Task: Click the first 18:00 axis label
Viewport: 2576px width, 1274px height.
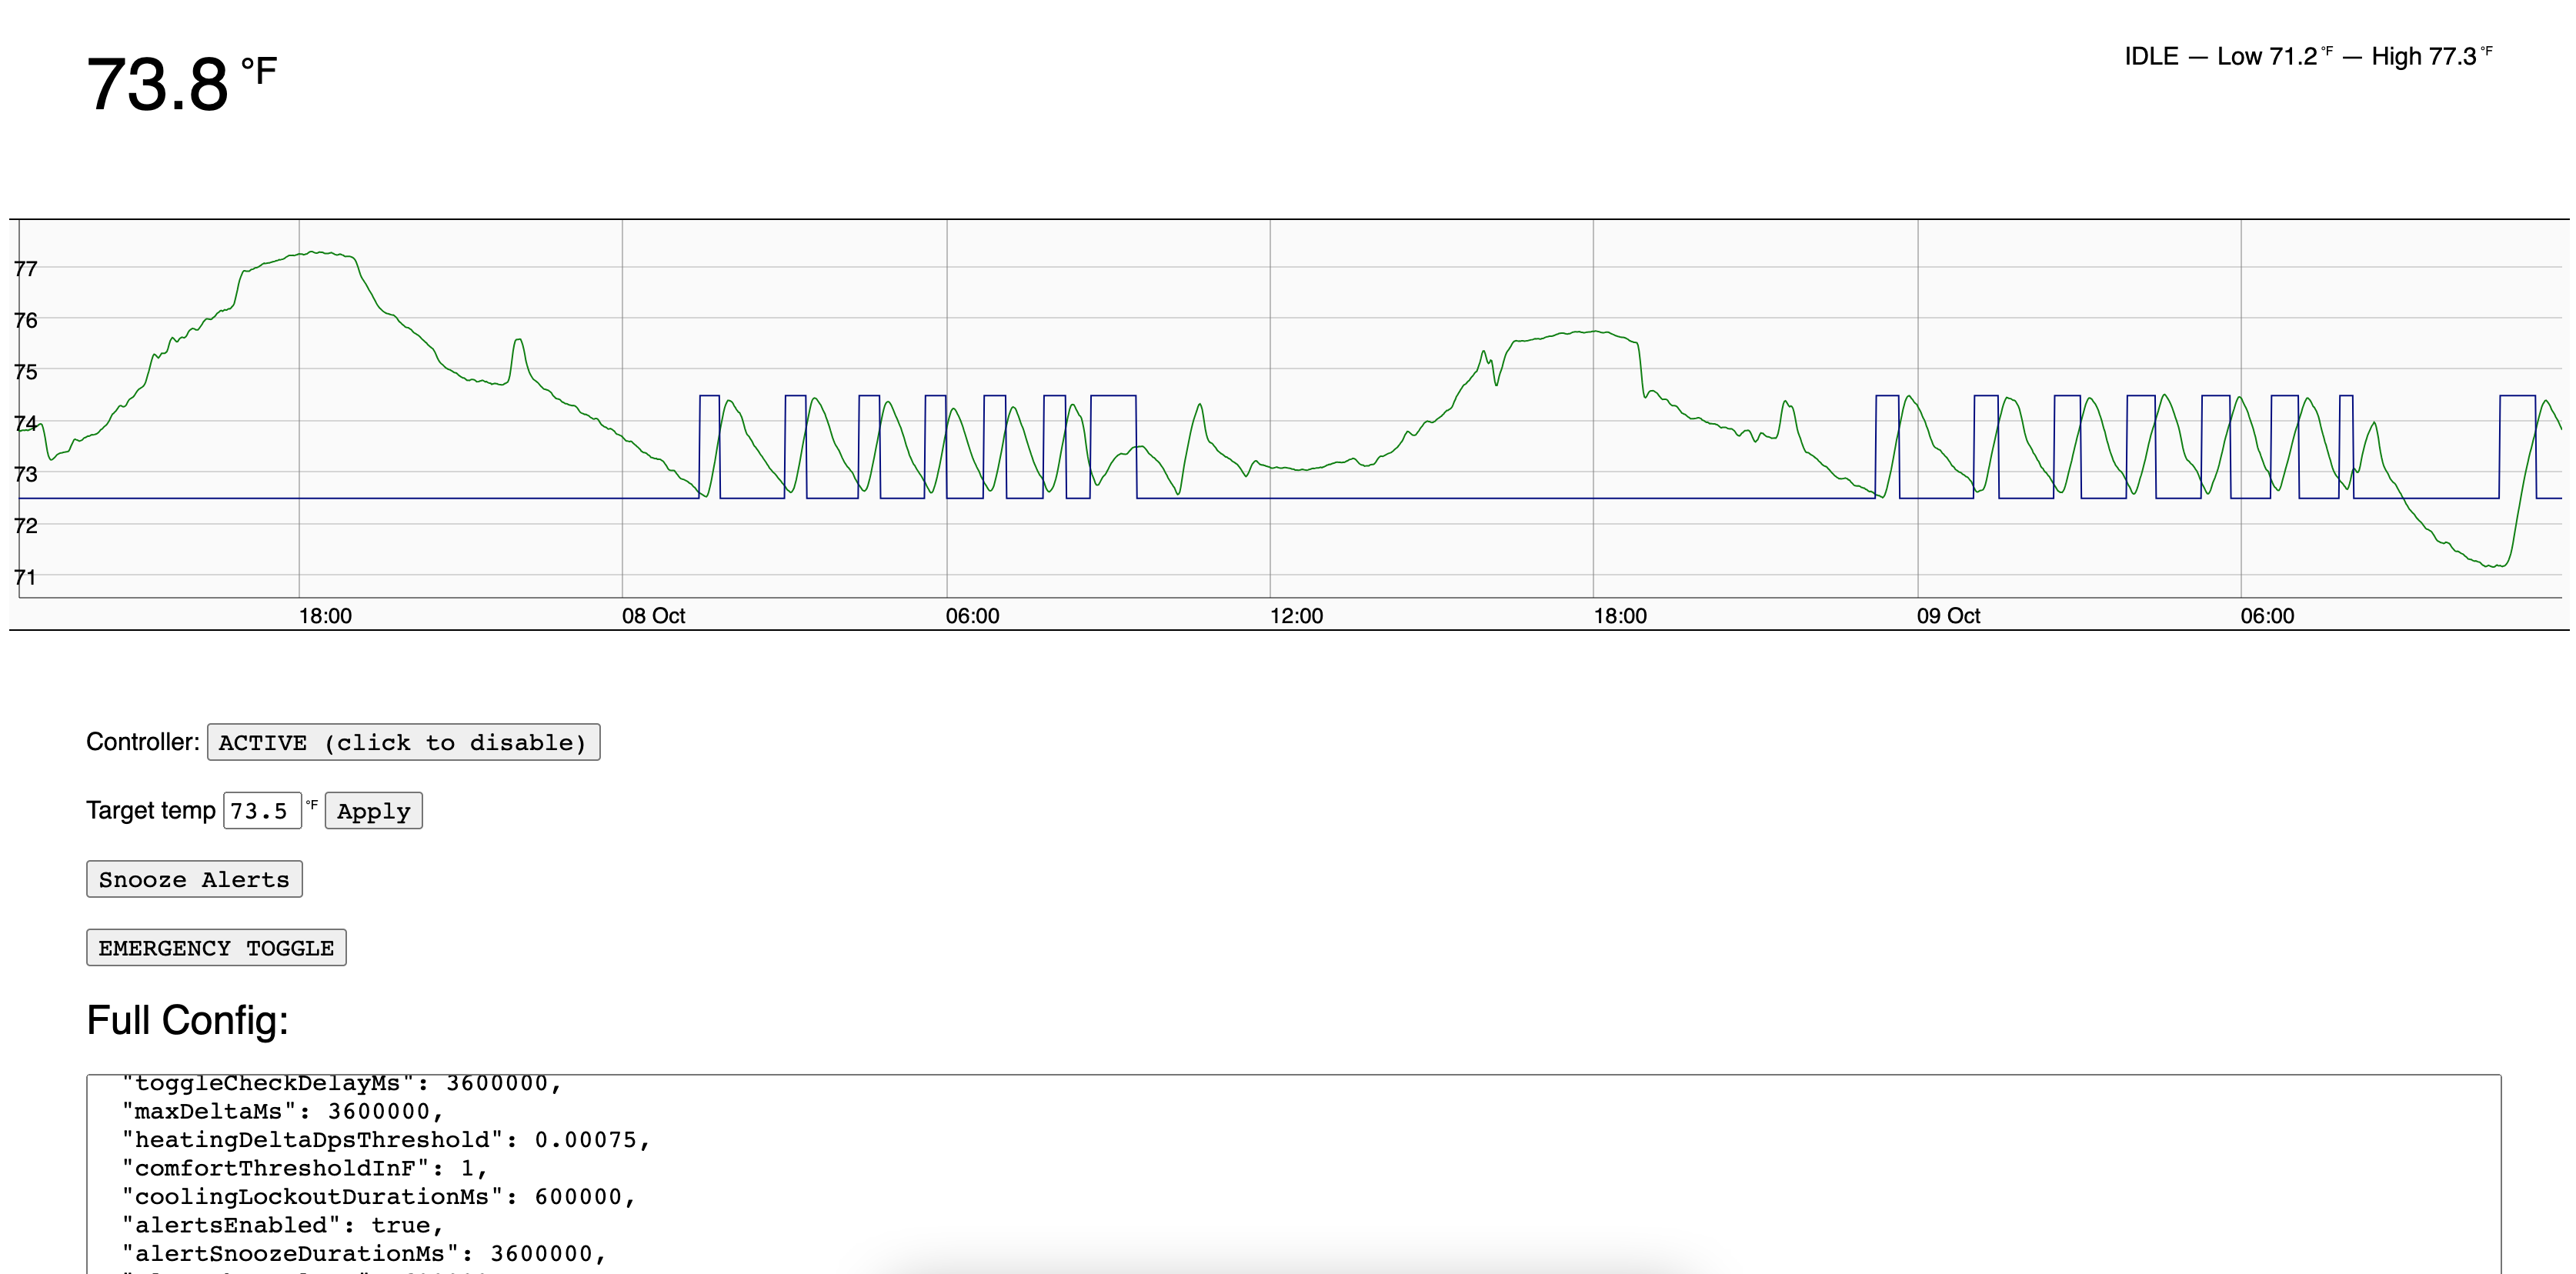Action: (x=325, y=616)
